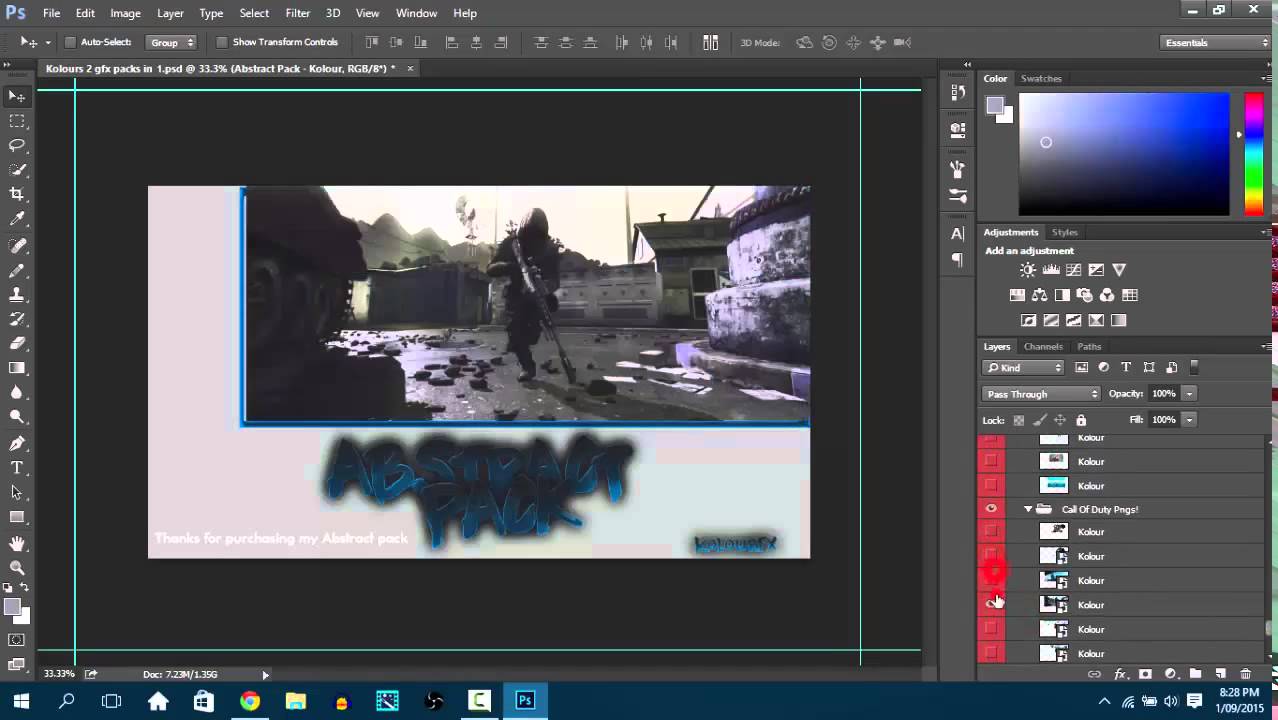The image size is (1278, 720).
Task: Add an Invert adjustment
Action: point(1028,320)
